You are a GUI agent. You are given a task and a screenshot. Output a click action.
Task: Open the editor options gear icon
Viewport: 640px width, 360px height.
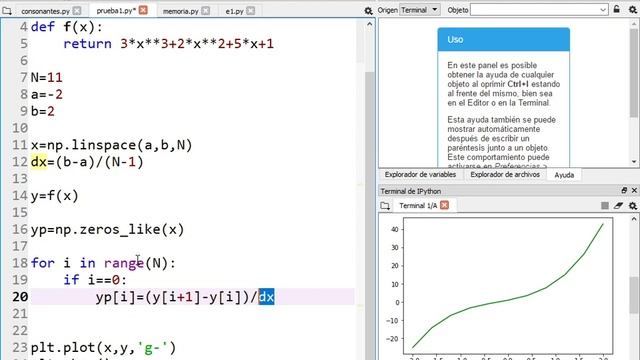(368, 11)
